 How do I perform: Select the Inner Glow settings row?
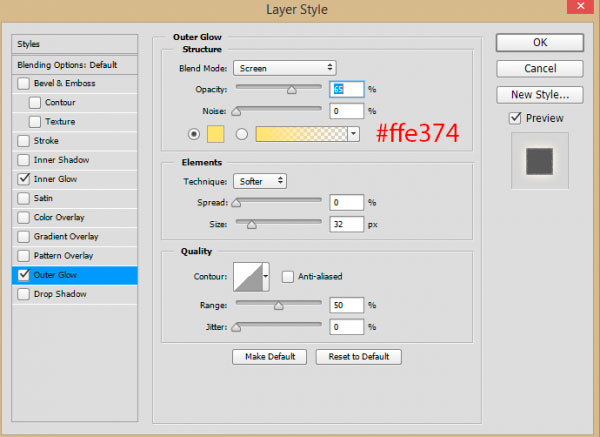coord(75,179)
